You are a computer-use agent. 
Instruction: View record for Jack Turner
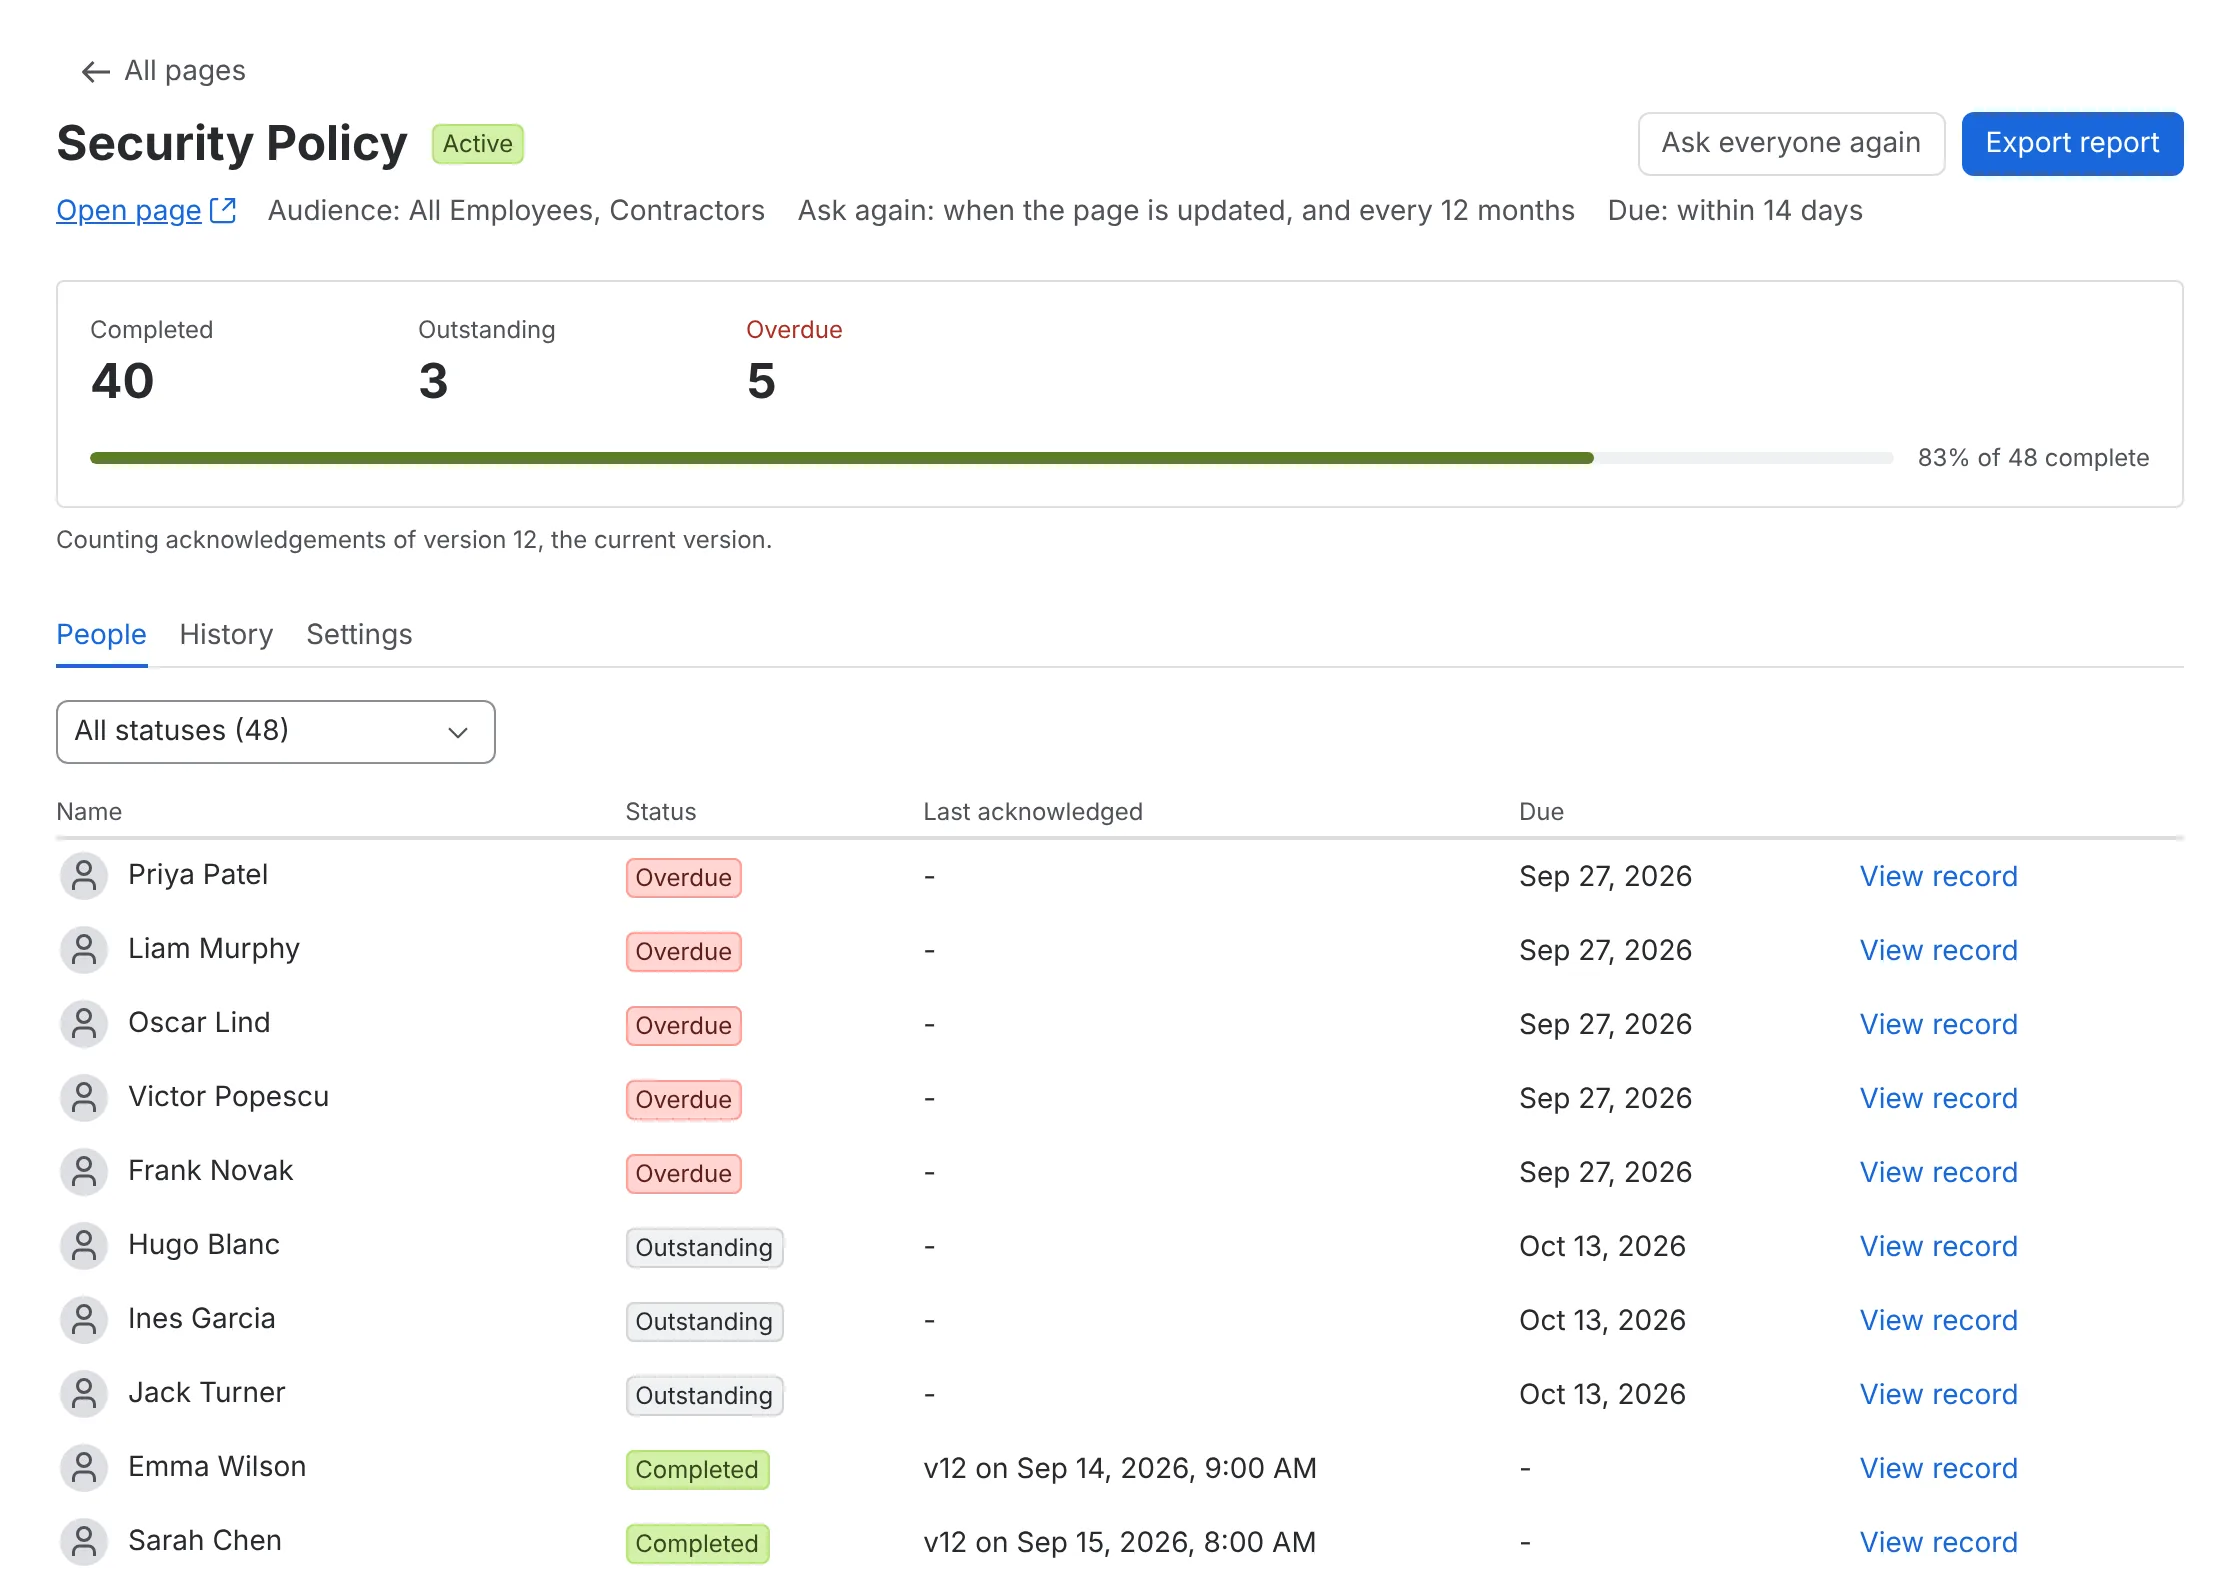tap(1938, 1394)
